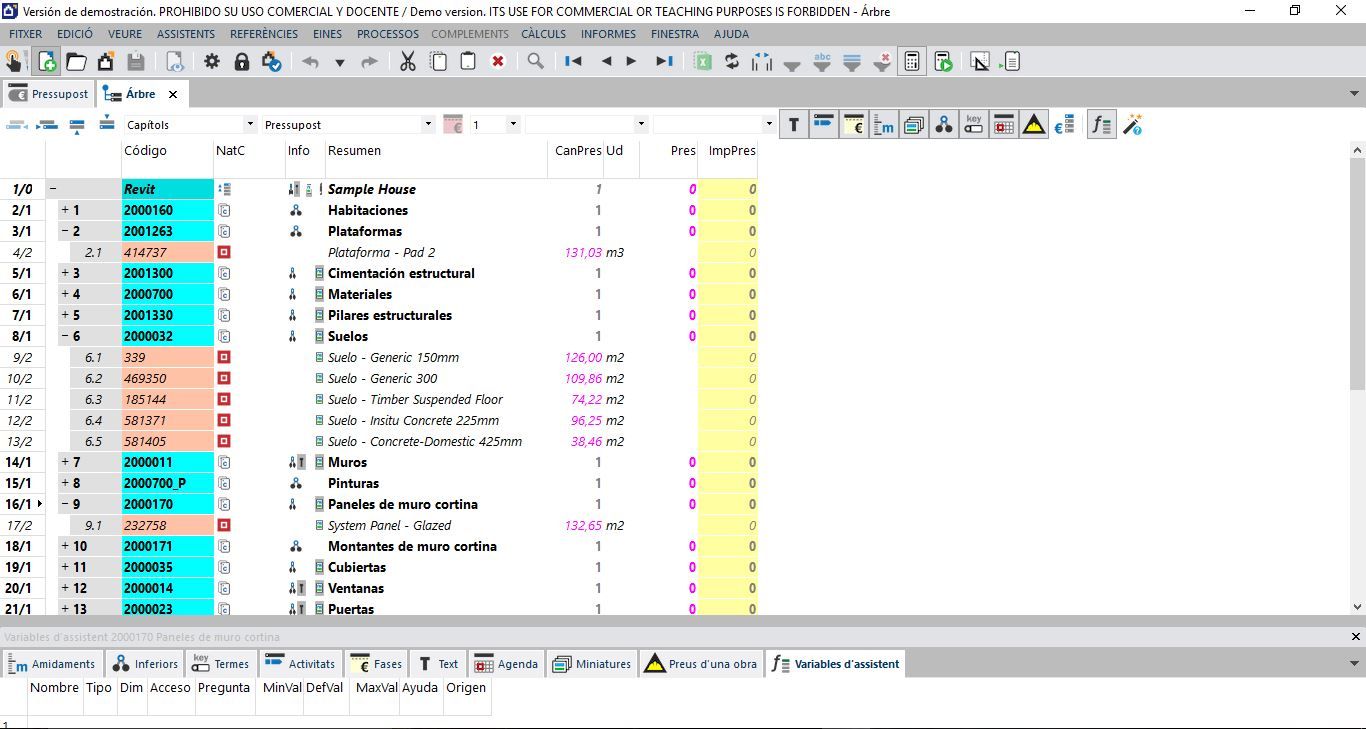Jump to last record with the arrow-bar icon
This screenshot has width=1366, height=729.
[664, 62]
